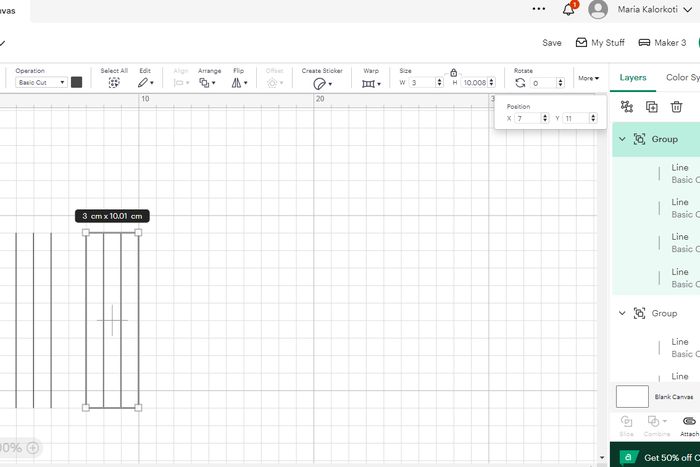Click the Position Y field
The width and height of the screenshot is (700, 467).
(576, 118)
